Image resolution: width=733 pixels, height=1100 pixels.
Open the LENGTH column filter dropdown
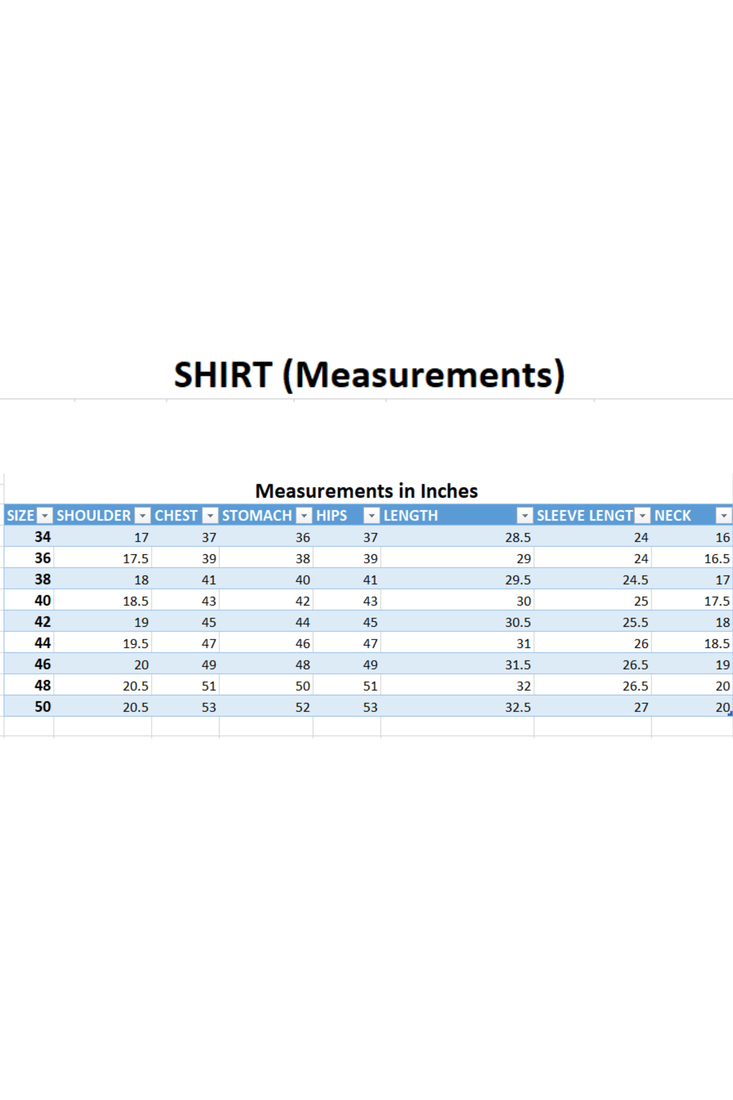click(x=524, y=516)
